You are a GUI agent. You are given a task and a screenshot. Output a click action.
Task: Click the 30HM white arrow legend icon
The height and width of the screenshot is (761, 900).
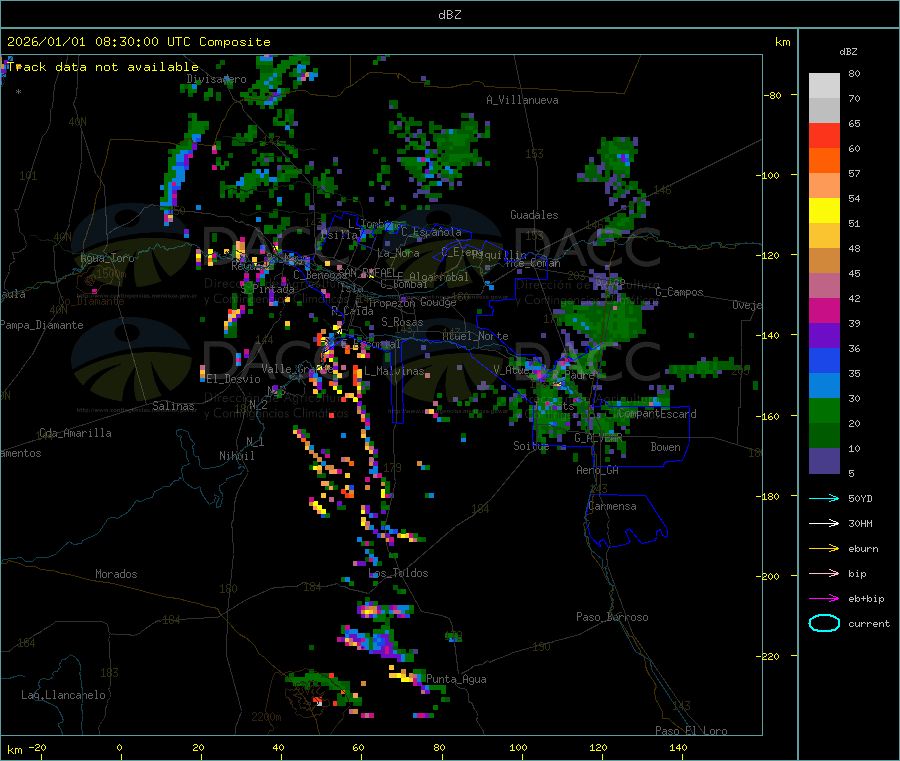[x=824, y=523]
